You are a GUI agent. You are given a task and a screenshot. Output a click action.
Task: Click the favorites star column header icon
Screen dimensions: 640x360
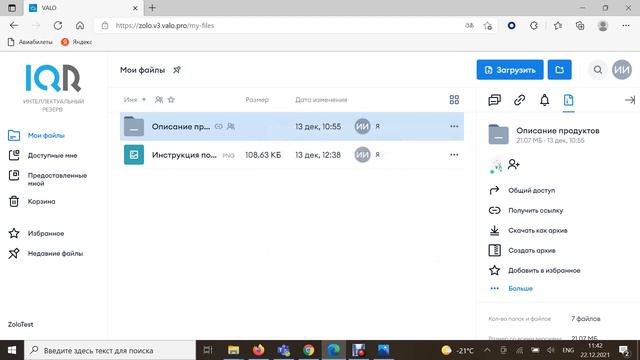click(x=171, y=100)
